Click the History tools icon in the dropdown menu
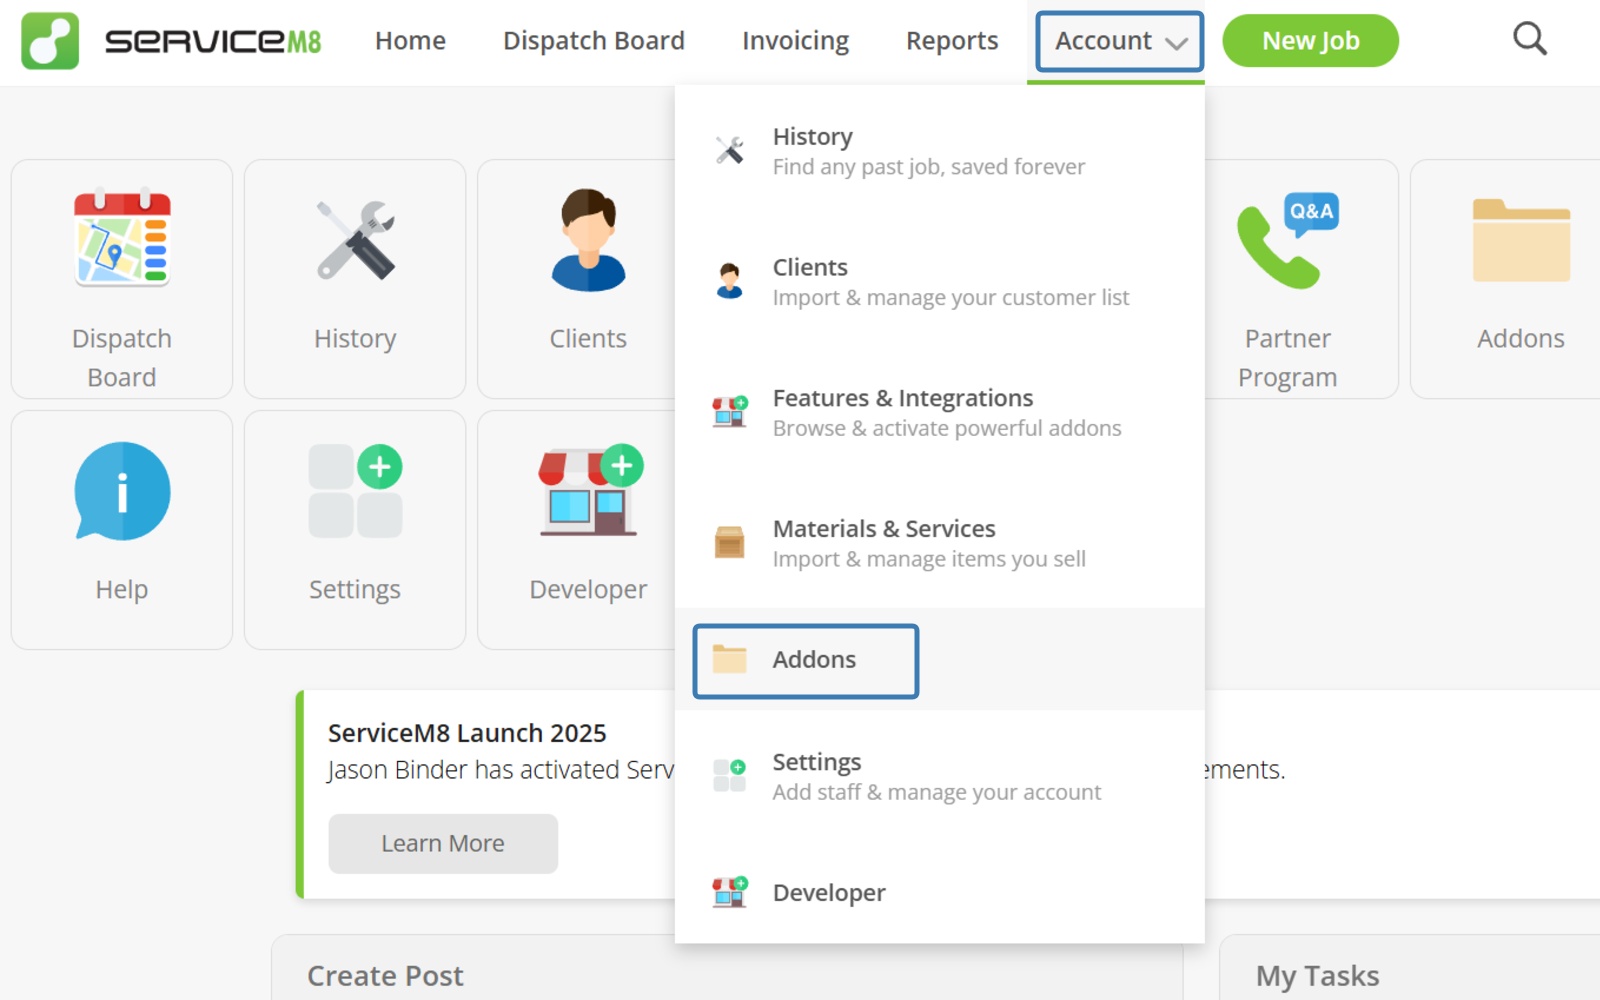Viewport: 1600px width, 1000px height. click(730, 150)
